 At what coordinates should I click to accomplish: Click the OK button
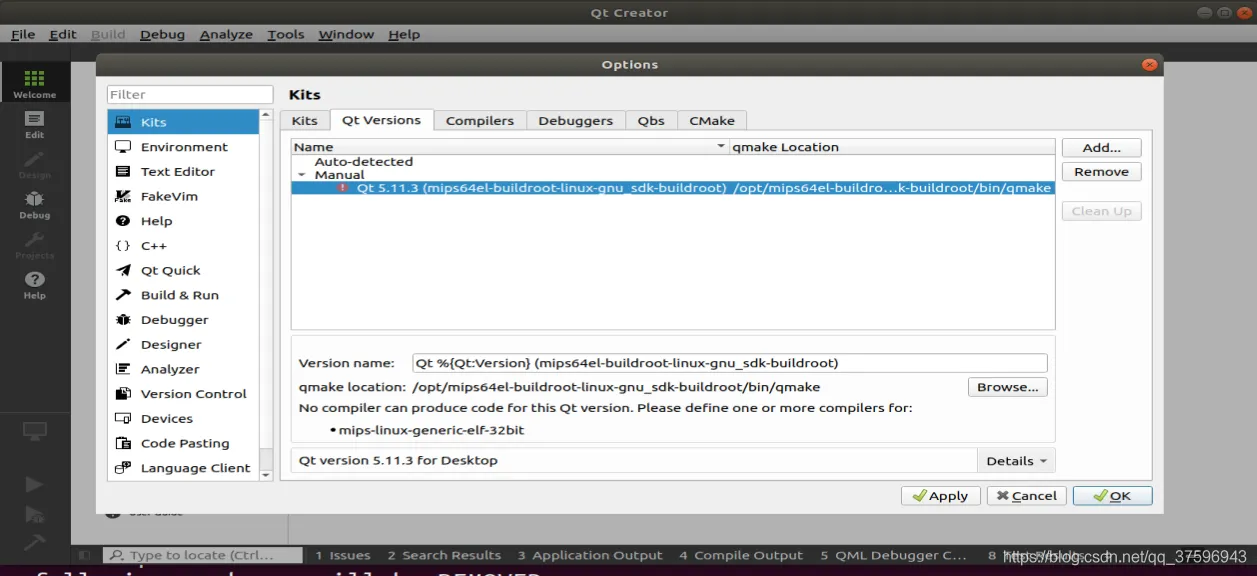tap(1113, 496)
